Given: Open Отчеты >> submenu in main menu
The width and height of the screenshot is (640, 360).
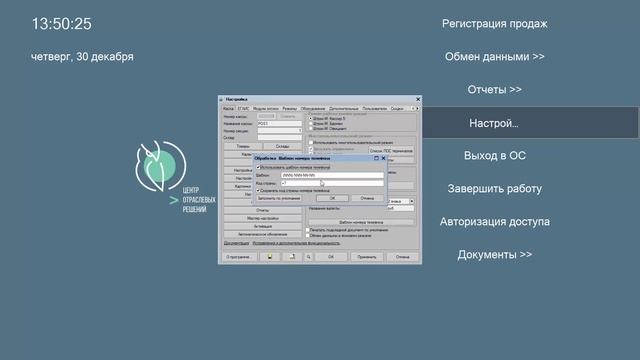Looking at the screenshot, I should [x=494, y=89].
